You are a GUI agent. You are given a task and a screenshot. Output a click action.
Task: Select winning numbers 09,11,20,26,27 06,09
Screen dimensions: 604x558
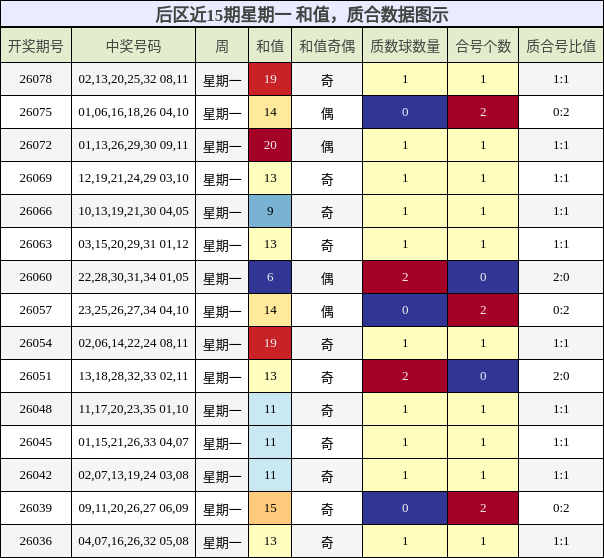tap(133, 508)
